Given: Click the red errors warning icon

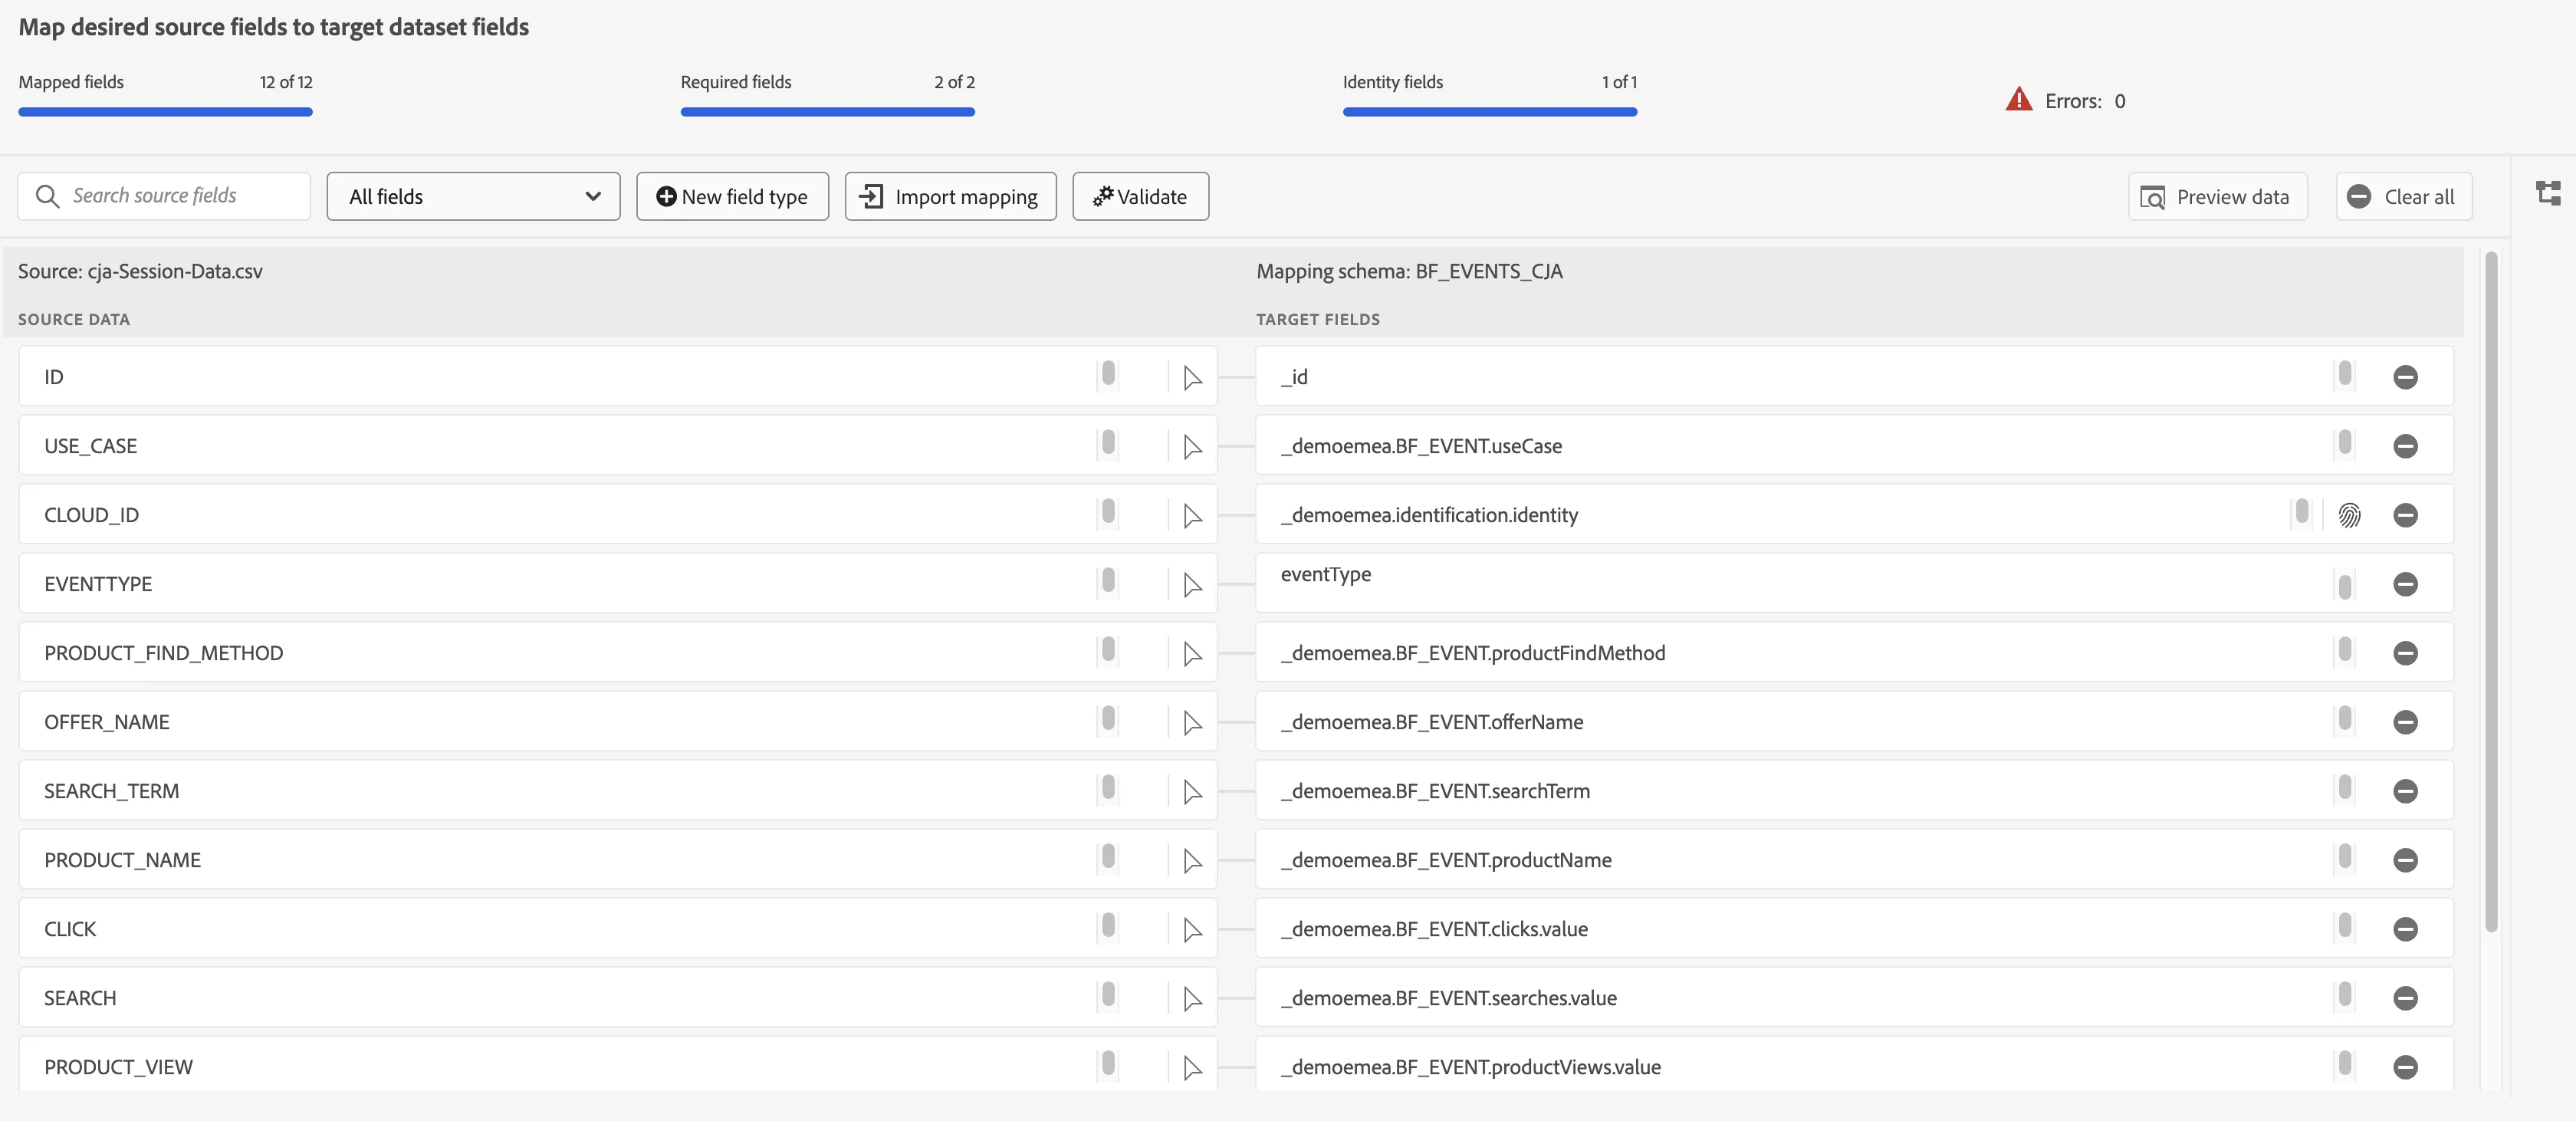Looking at the screenshot, I should (2018, 99).
